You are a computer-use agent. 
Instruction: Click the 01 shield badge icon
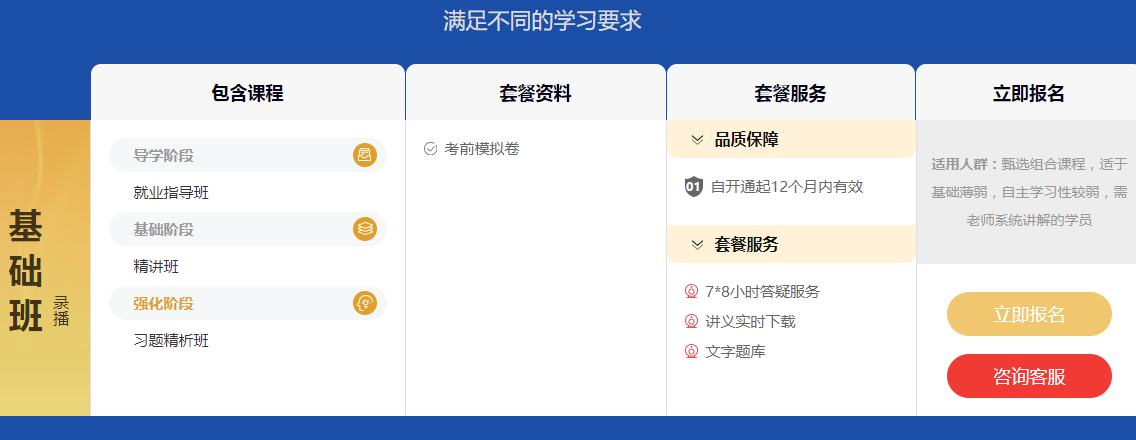click(693, 187)
